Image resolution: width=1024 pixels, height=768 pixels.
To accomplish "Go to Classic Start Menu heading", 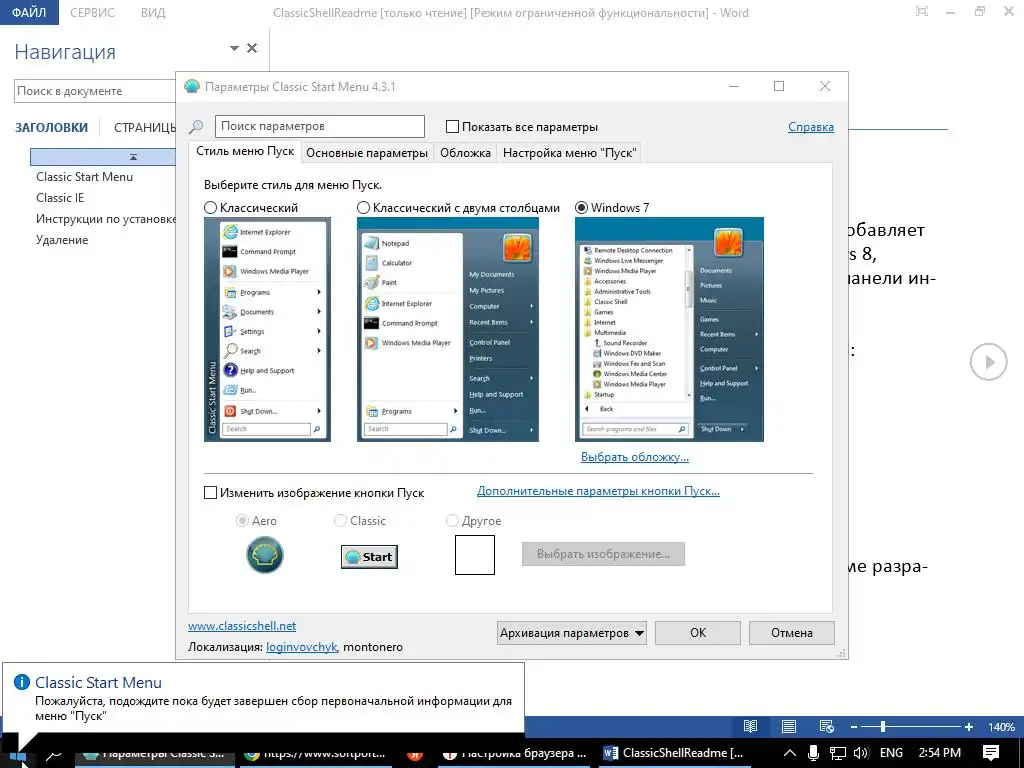I will [x=84, y=177].
